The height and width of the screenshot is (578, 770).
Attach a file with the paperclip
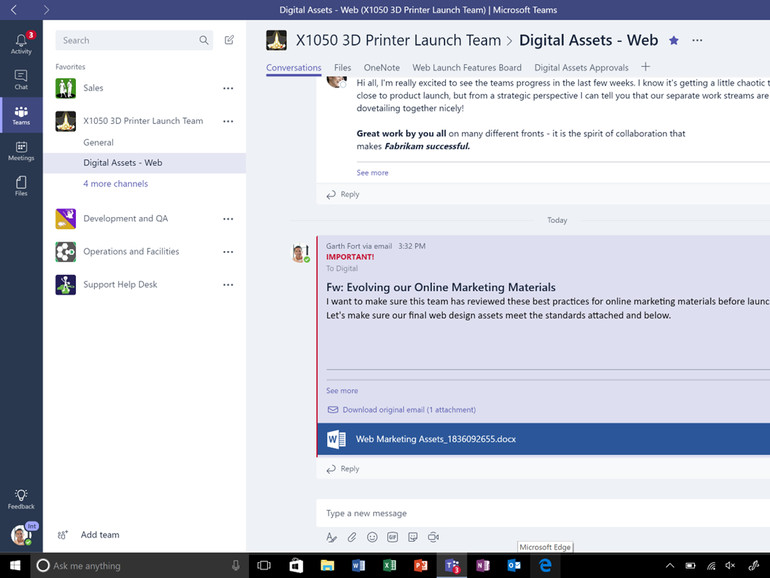click(352, 537)
